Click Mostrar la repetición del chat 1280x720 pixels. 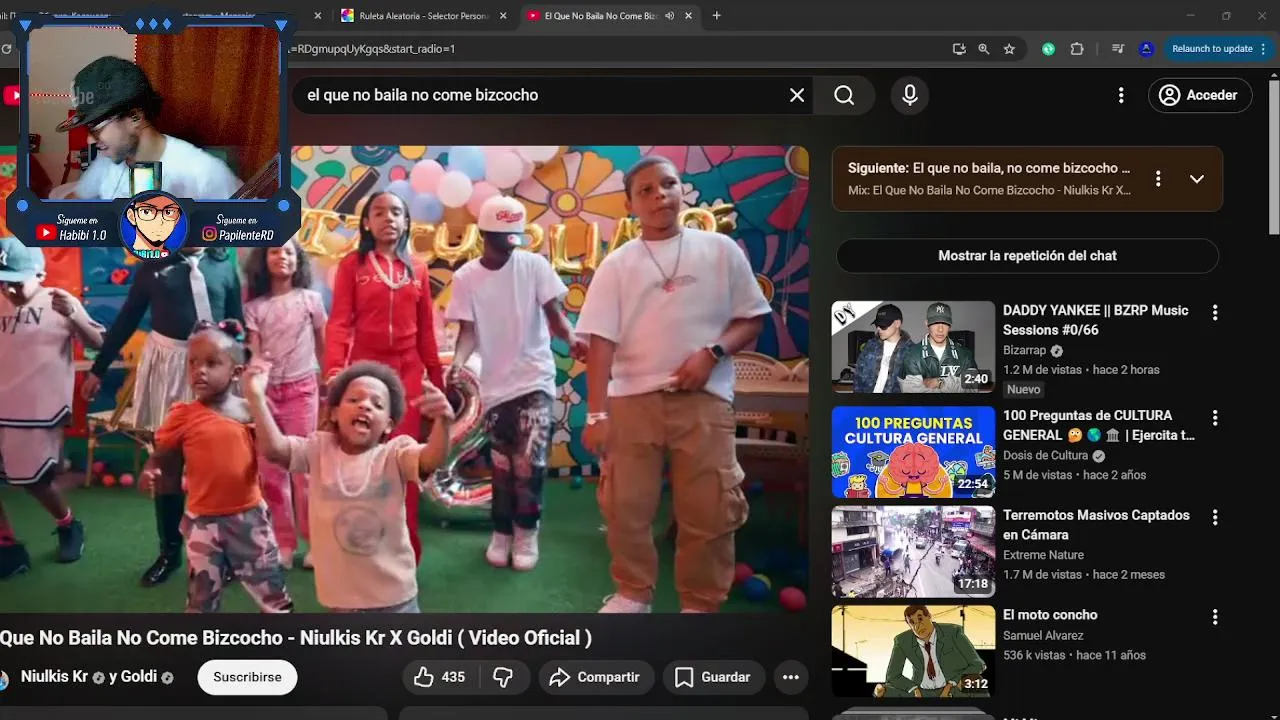1027,256
